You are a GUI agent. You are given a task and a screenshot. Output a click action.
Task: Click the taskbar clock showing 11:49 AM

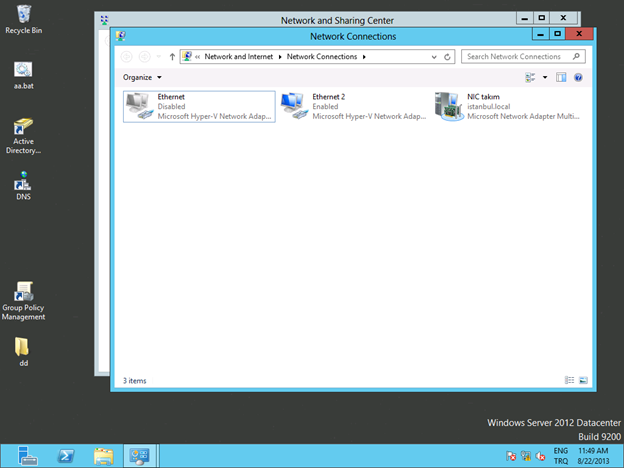pos(593,456)
